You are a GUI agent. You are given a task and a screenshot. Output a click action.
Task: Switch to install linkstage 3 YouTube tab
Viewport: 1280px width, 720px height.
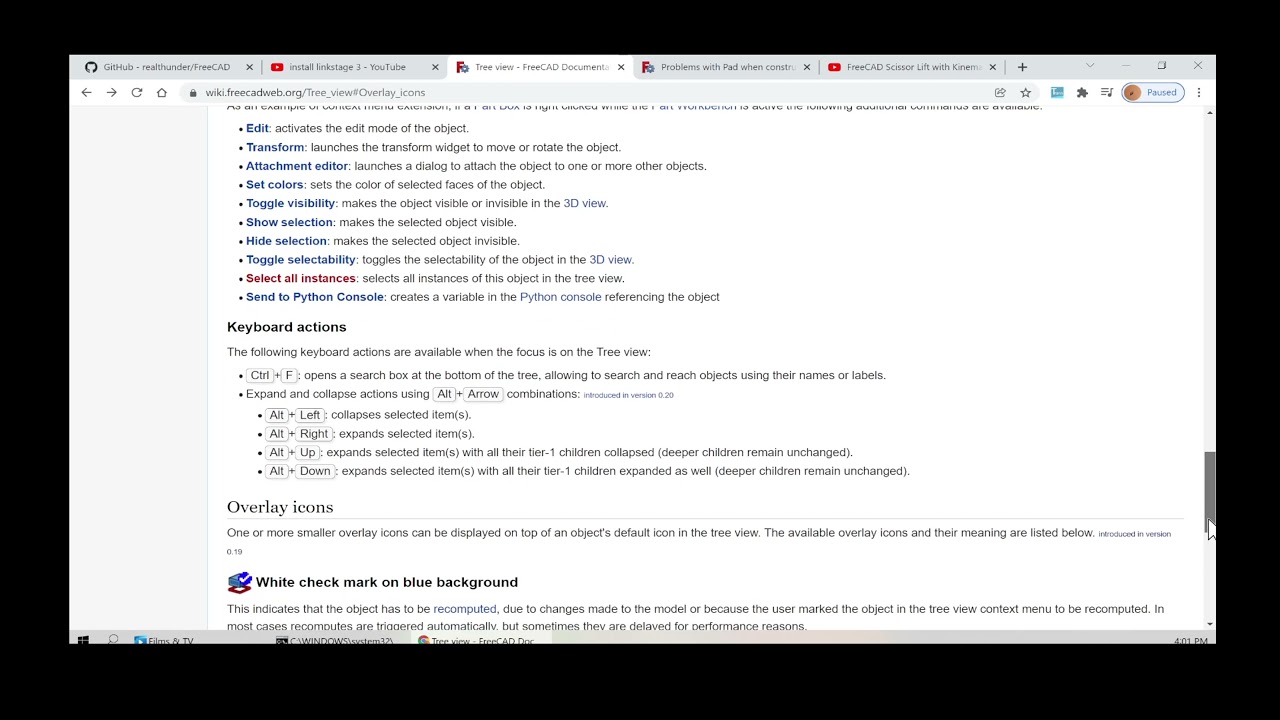pyautogui.click(x=346, y=67)
